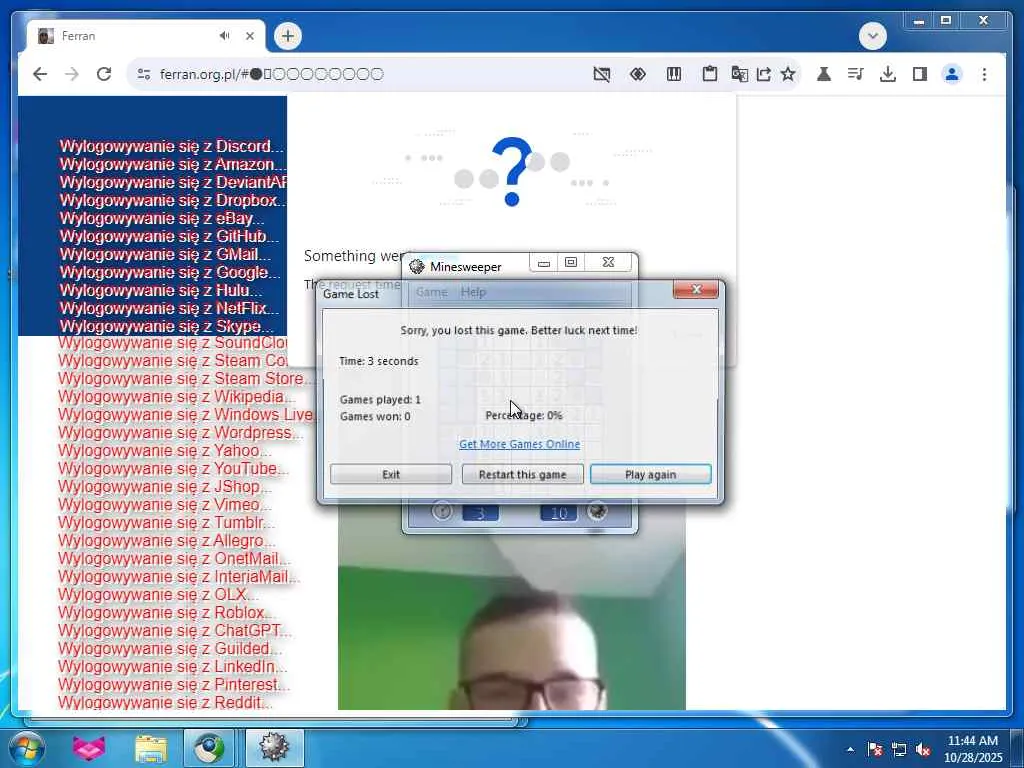The image size is (1024, 768).
Task: Close the Ferran tab
Action: tap(249, 36)
